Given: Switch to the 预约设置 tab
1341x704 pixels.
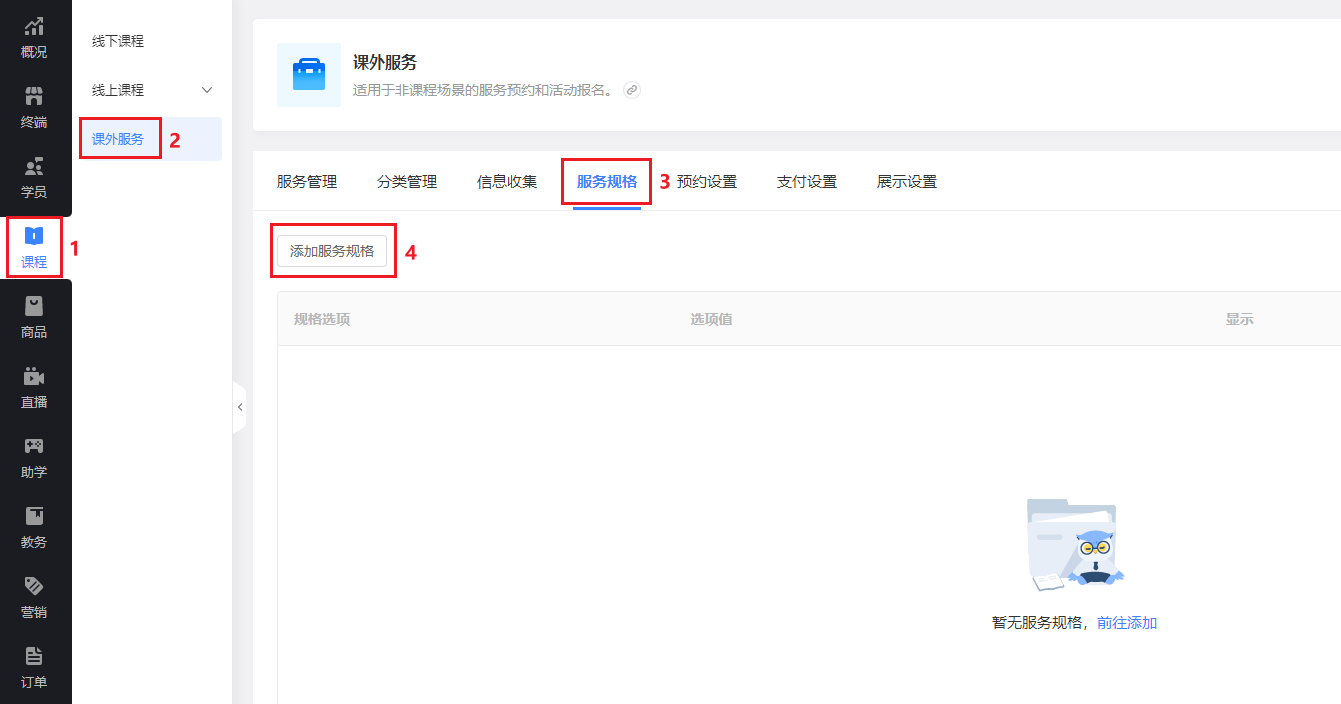Looking at the screenshot, I should tap(707, 182).
